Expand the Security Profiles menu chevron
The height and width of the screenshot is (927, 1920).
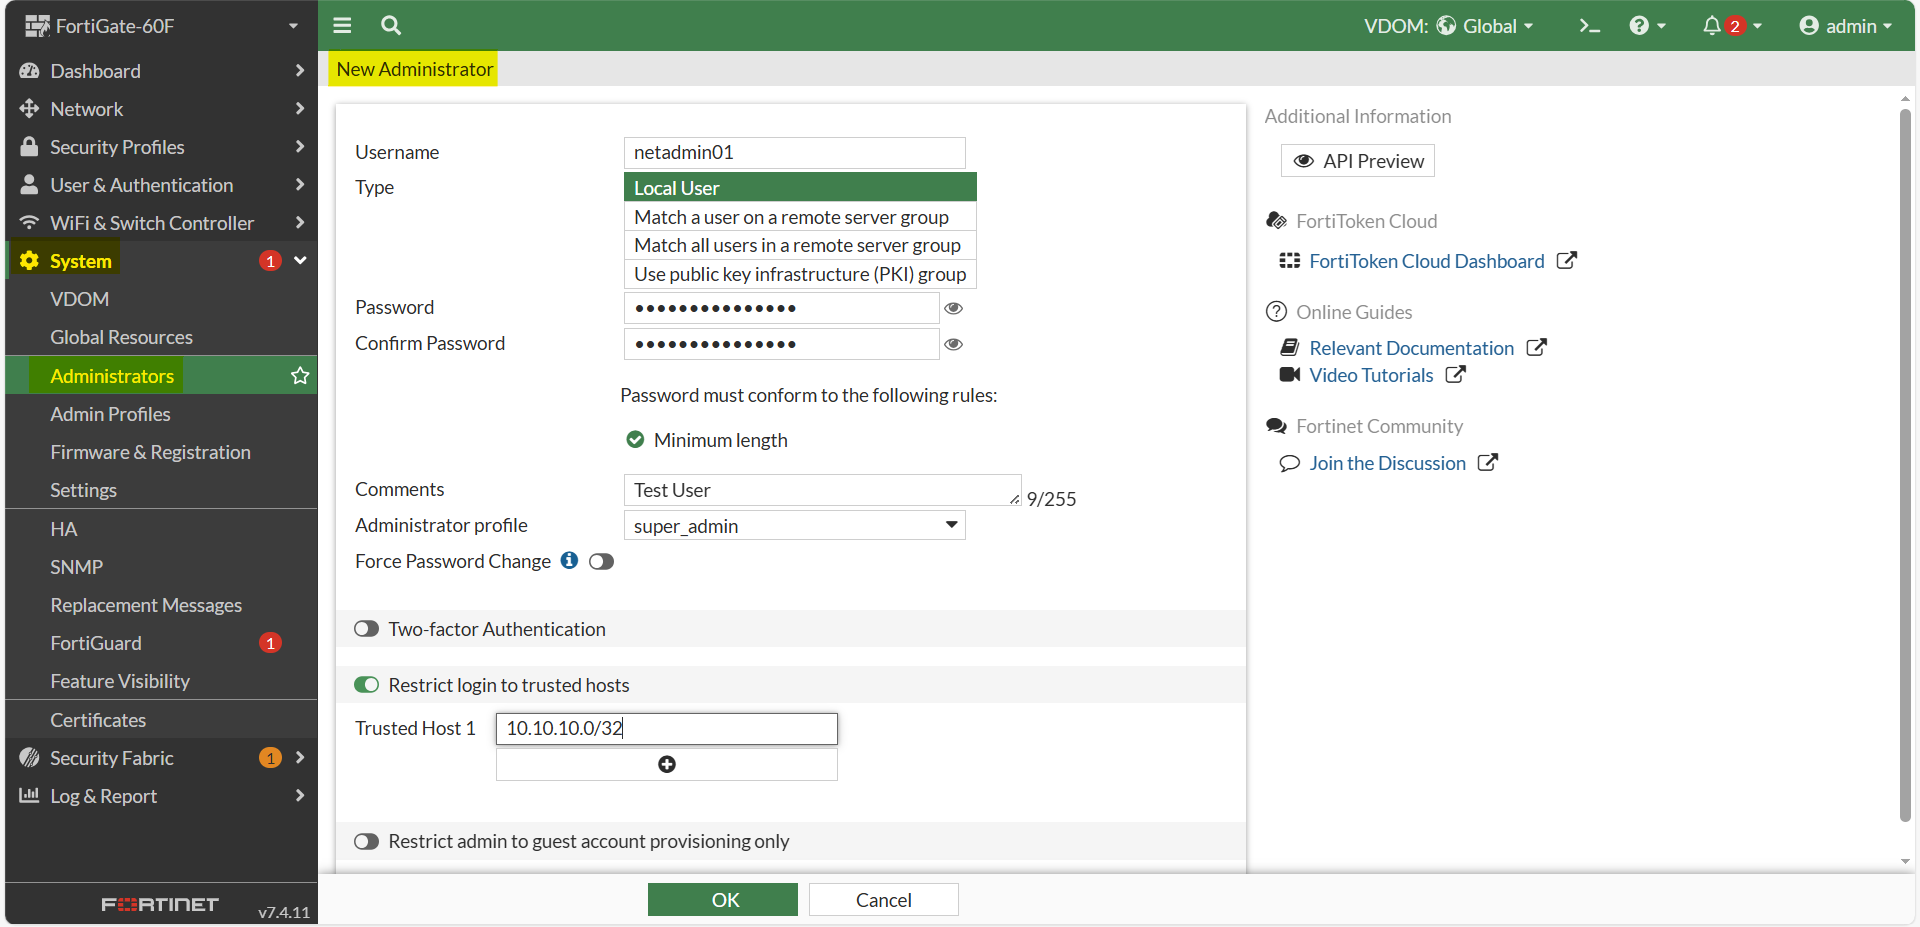point(299,147)
